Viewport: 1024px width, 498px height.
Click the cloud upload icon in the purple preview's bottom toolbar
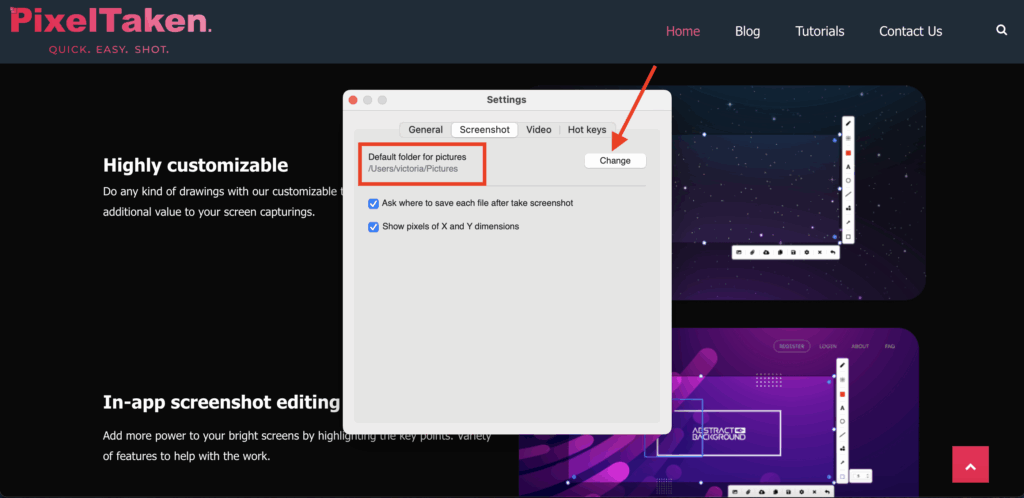762,492
